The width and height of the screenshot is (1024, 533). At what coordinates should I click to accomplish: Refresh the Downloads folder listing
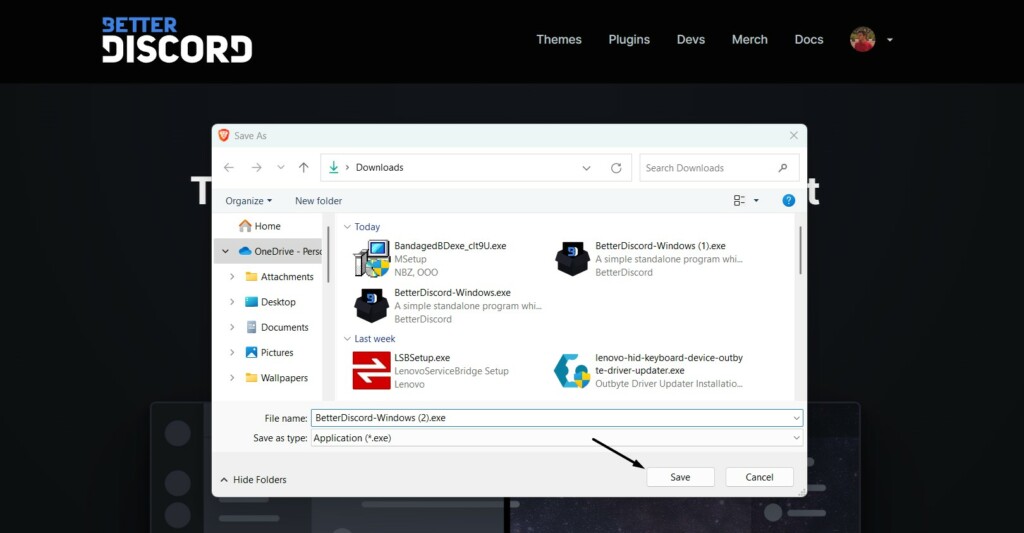coord(616,168)
